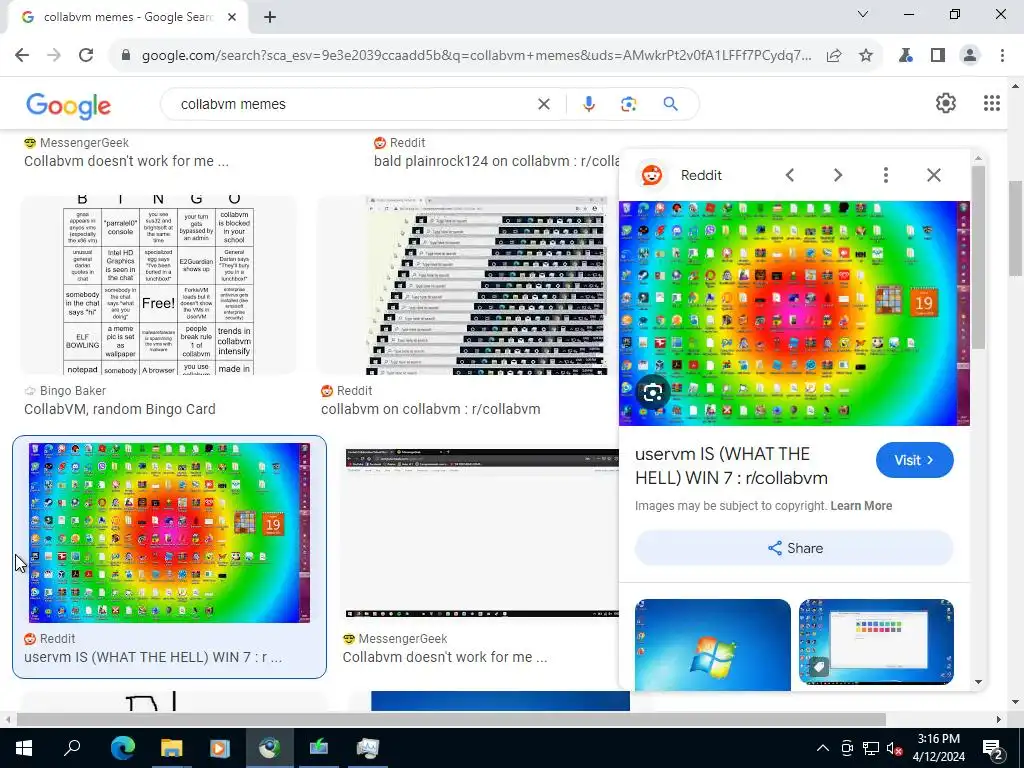Open the tab search chevron
1024x768 pixels.
pos(863,14)
